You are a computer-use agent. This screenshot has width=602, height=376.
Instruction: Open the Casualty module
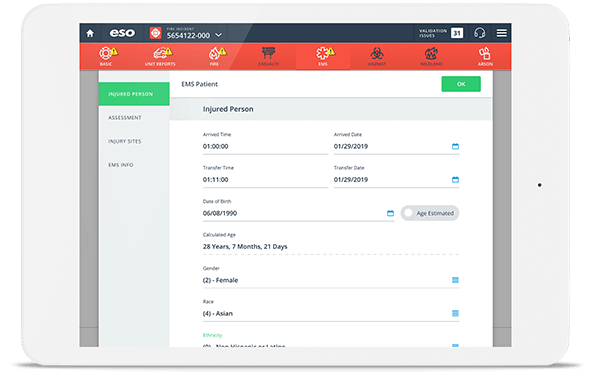coord(268,56)
